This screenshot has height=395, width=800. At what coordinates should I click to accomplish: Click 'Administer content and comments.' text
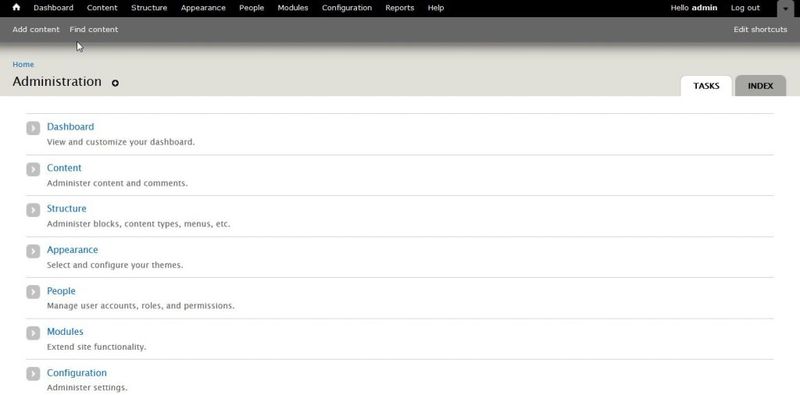pyautogui.click(x=117, y=183)
